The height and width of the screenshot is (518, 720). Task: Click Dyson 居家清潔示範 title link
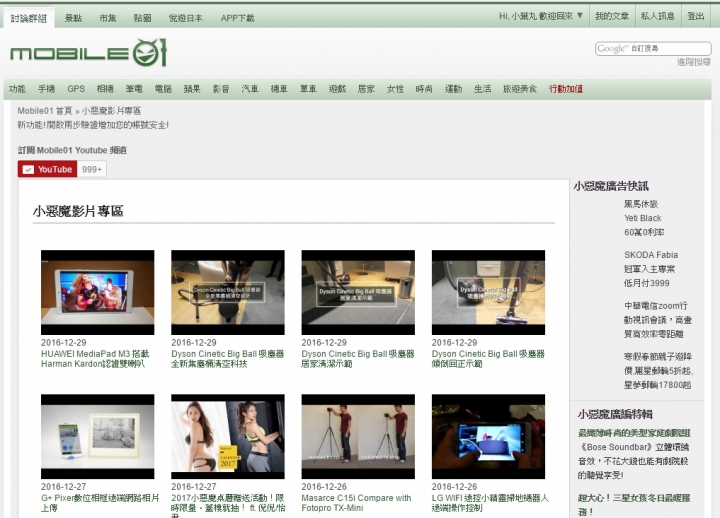coord(358,359)
